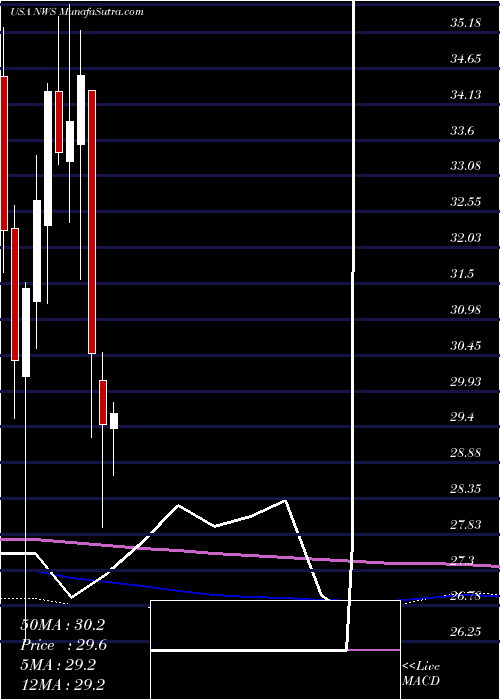The image size is (500, 700).
Task: Click the 30.45 price axis label
Action: [x=465, y=346]
